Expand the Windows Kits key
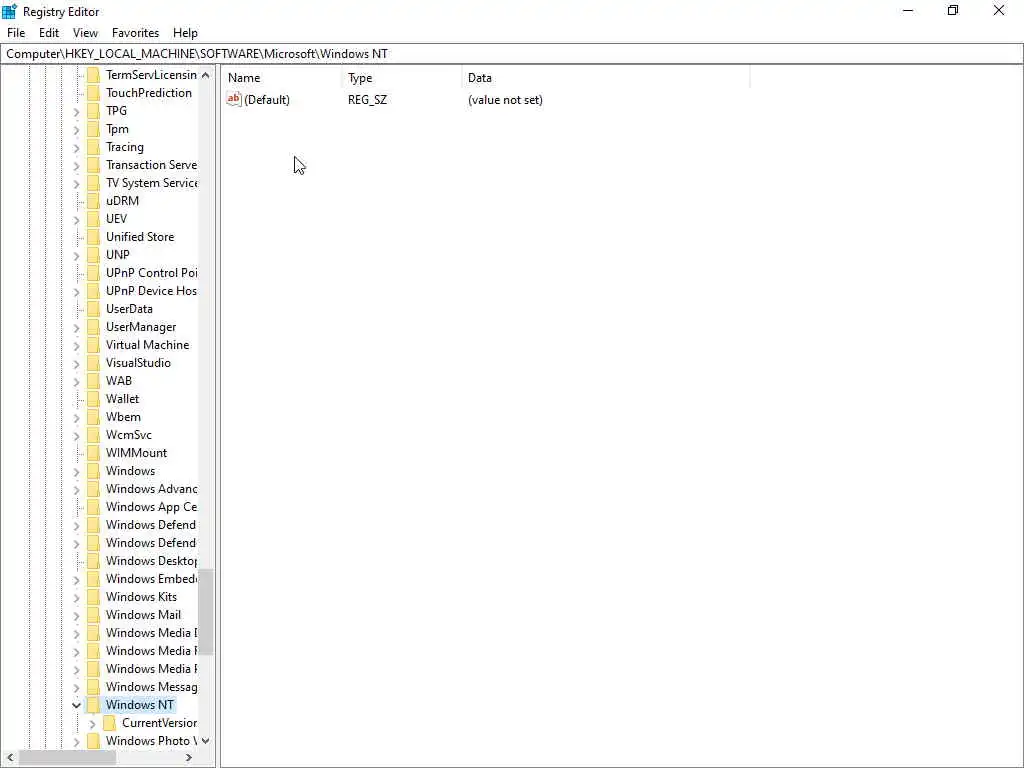The image size is (1024, 768). point(76,598)
